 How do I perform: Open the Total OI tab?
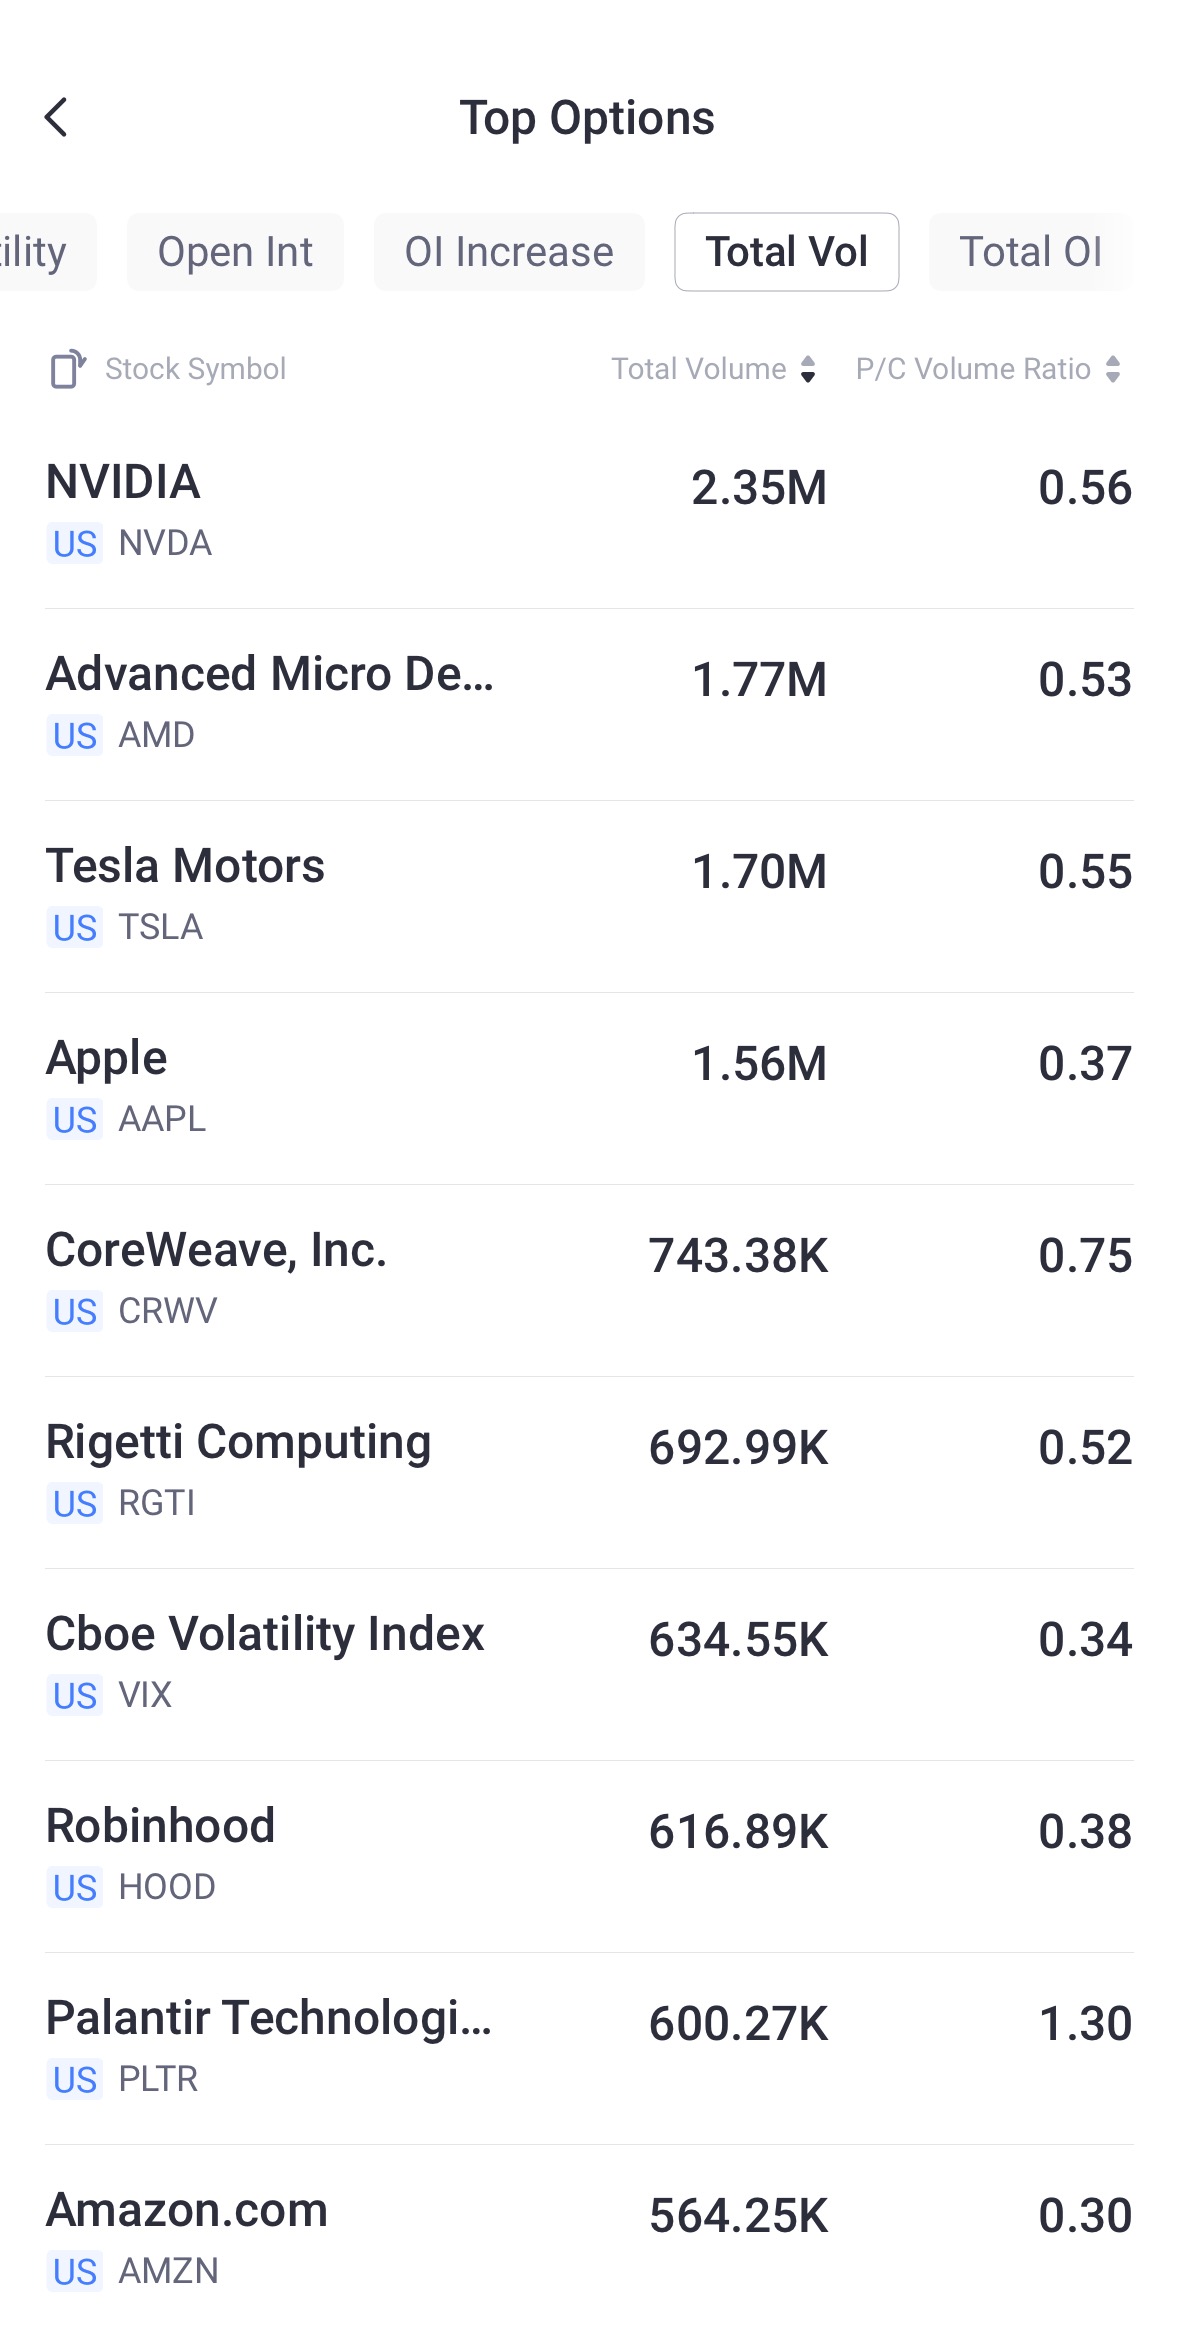click(x=1030, y=252)
